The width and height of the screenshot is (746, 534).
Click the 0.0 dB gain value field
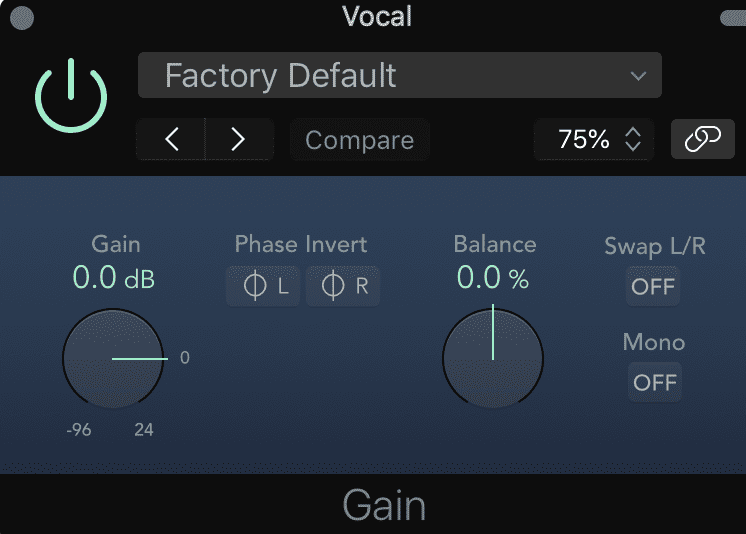click(x=114, y=278)
